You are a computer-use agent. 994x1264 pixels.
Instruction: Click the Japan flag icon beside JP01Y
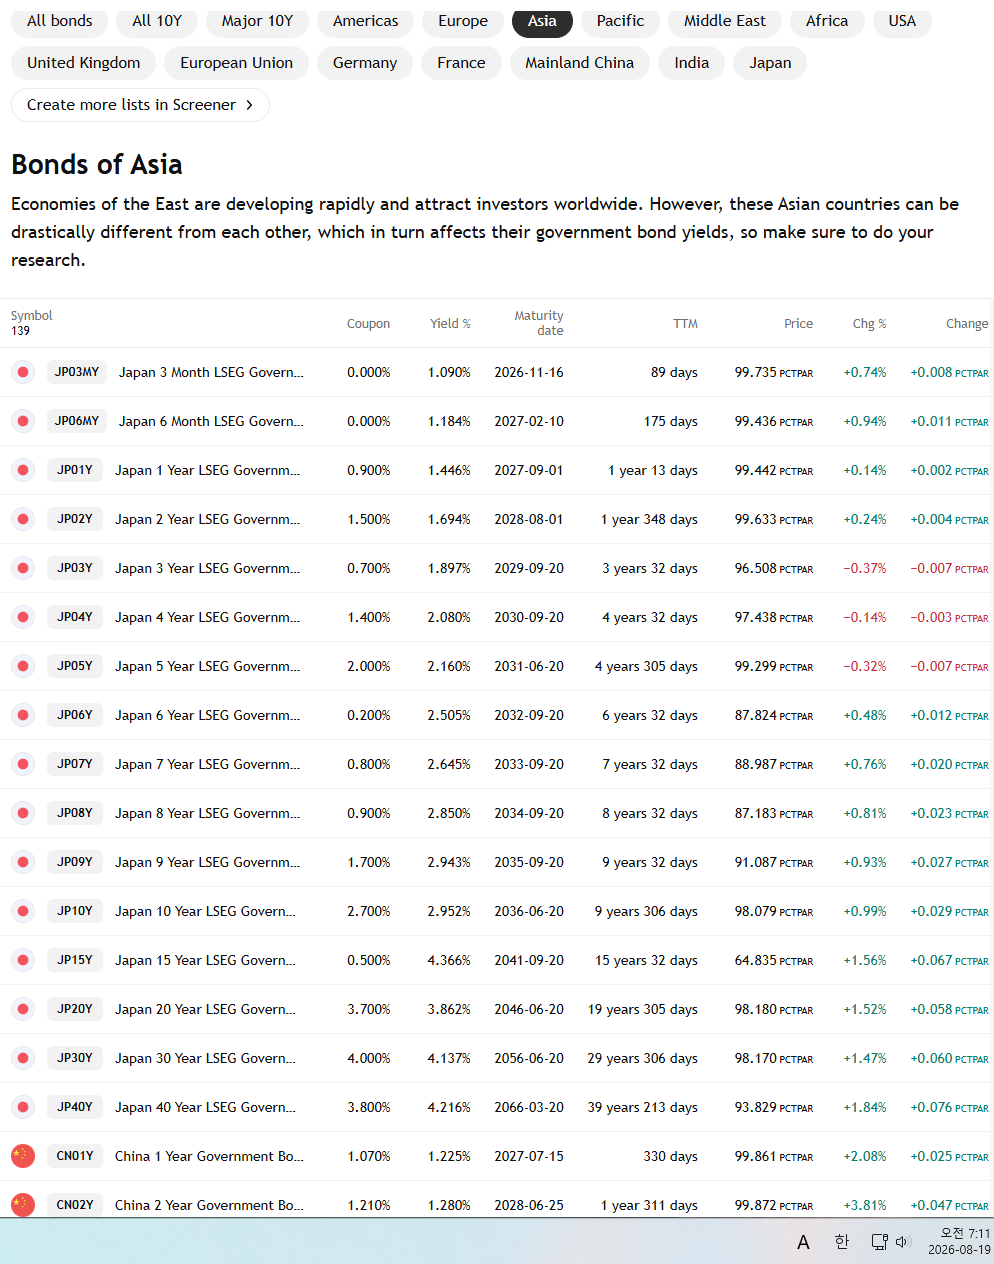point(23,470)
